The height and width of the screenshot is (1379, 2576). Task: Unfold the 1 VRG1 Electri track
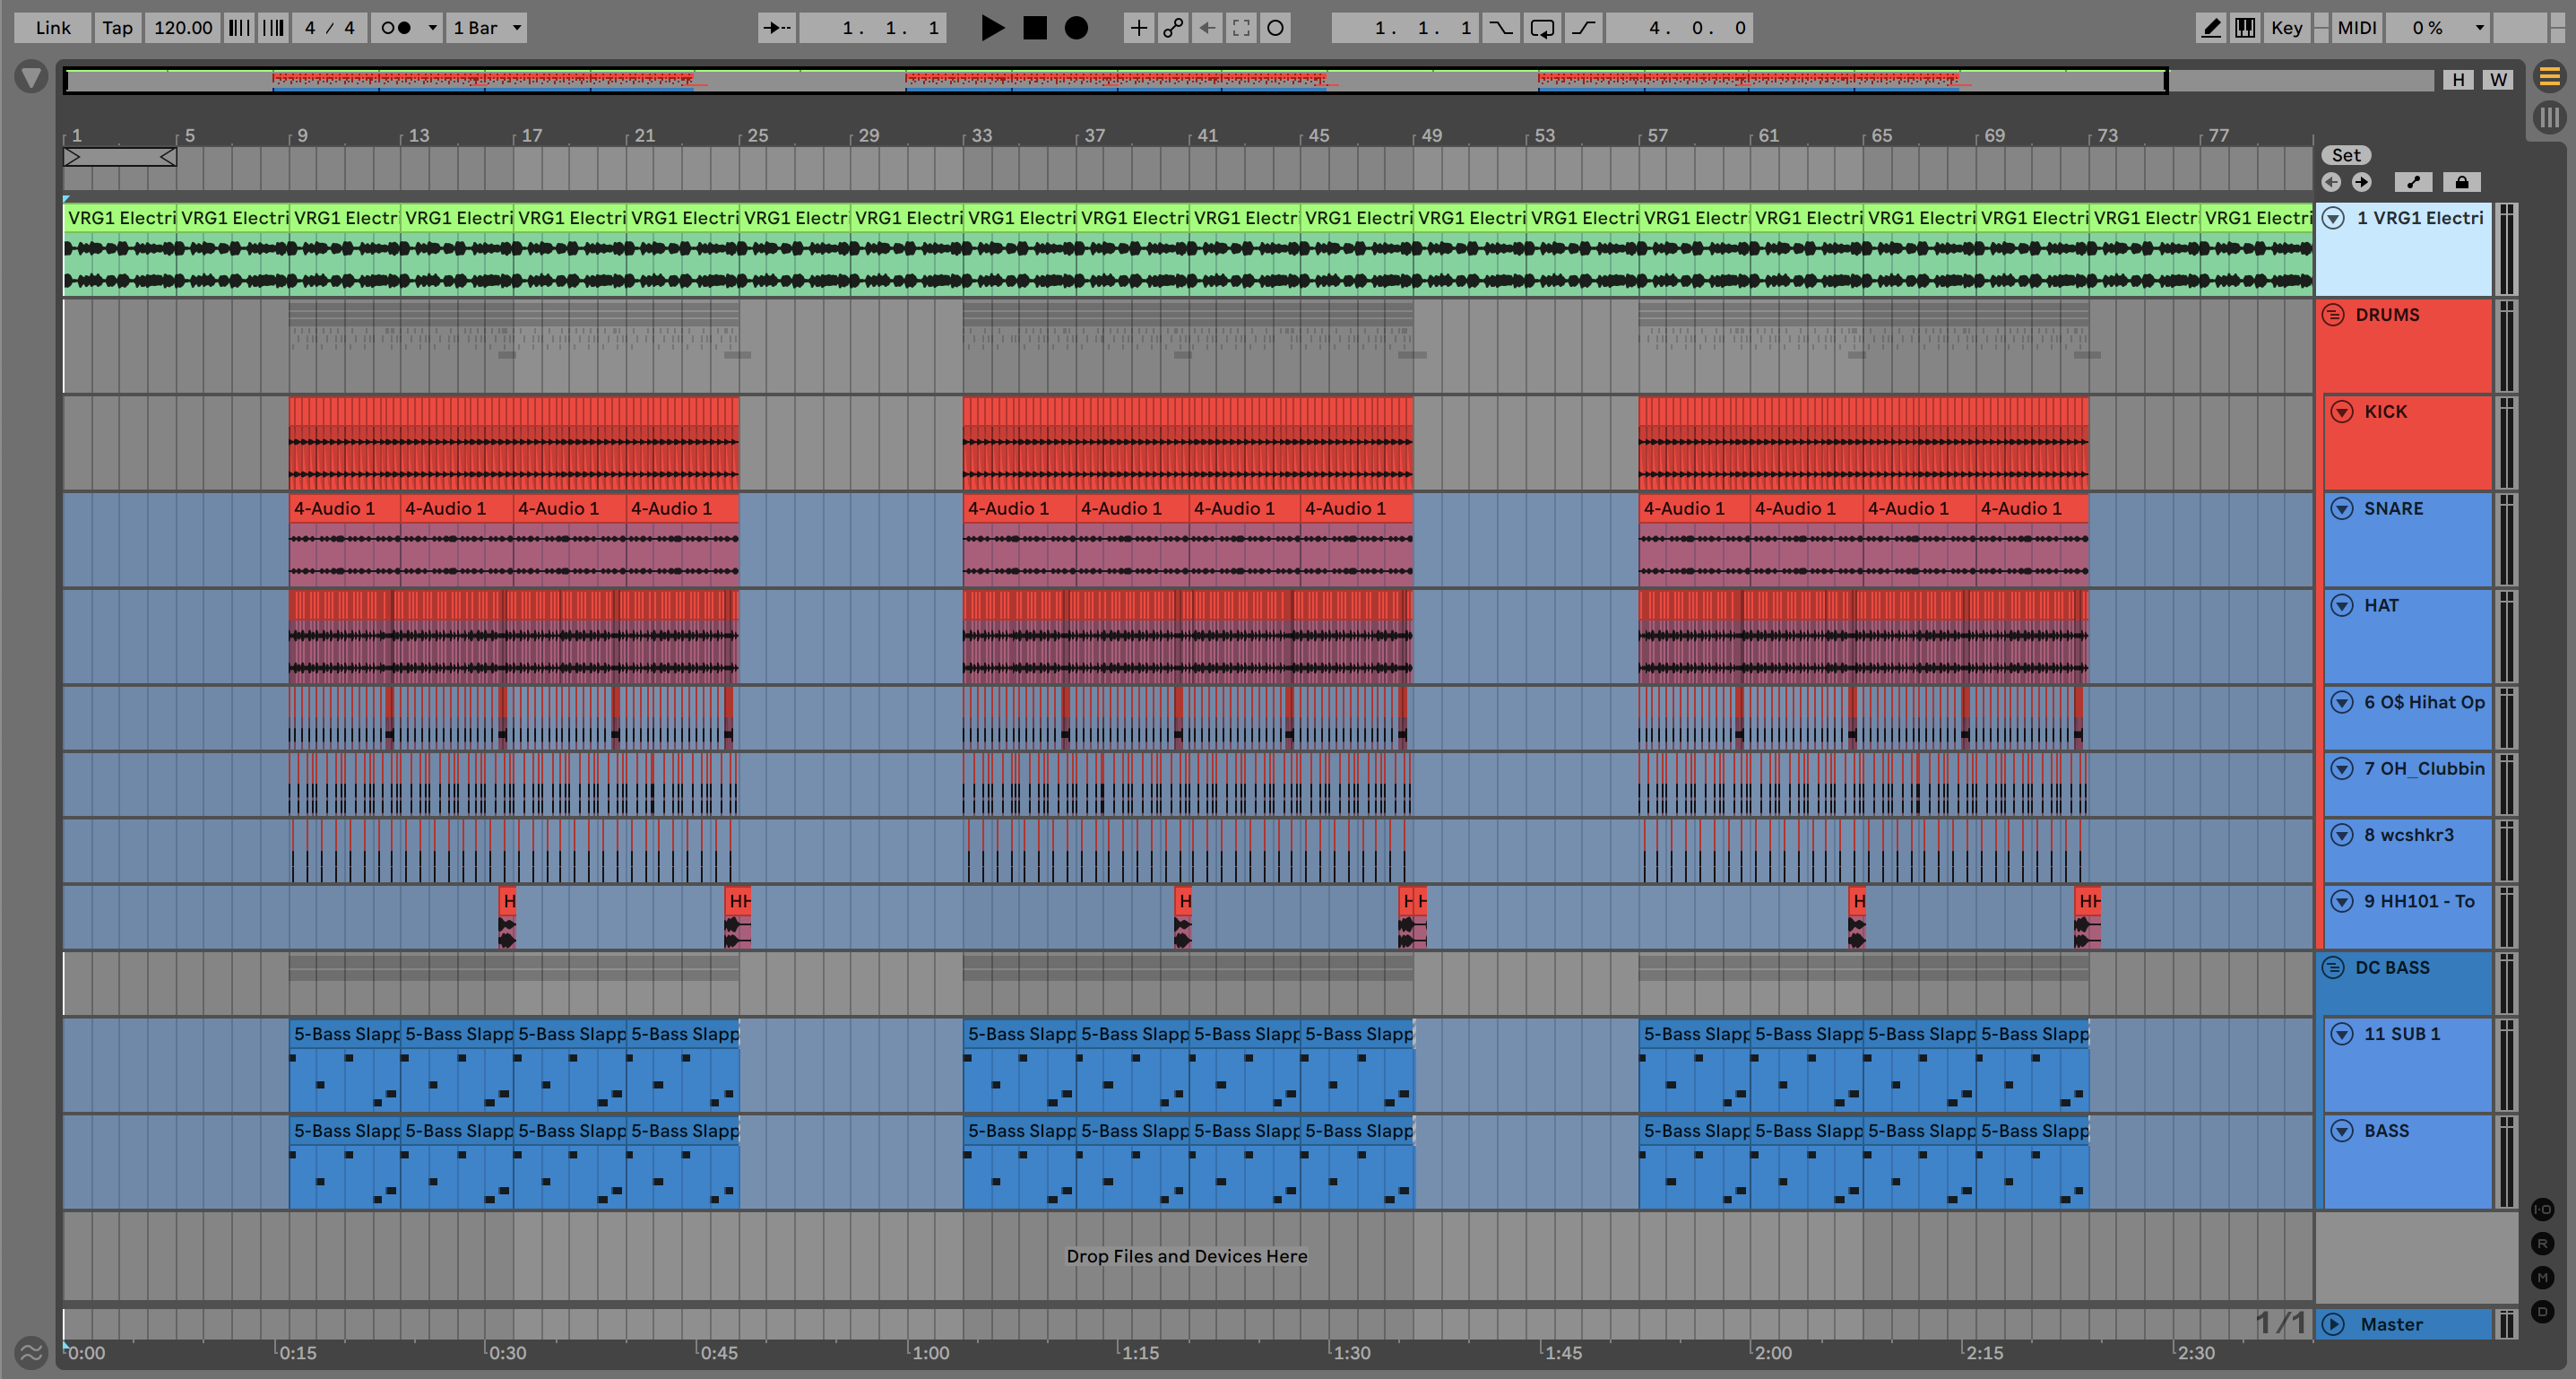tap(2333, 218)
